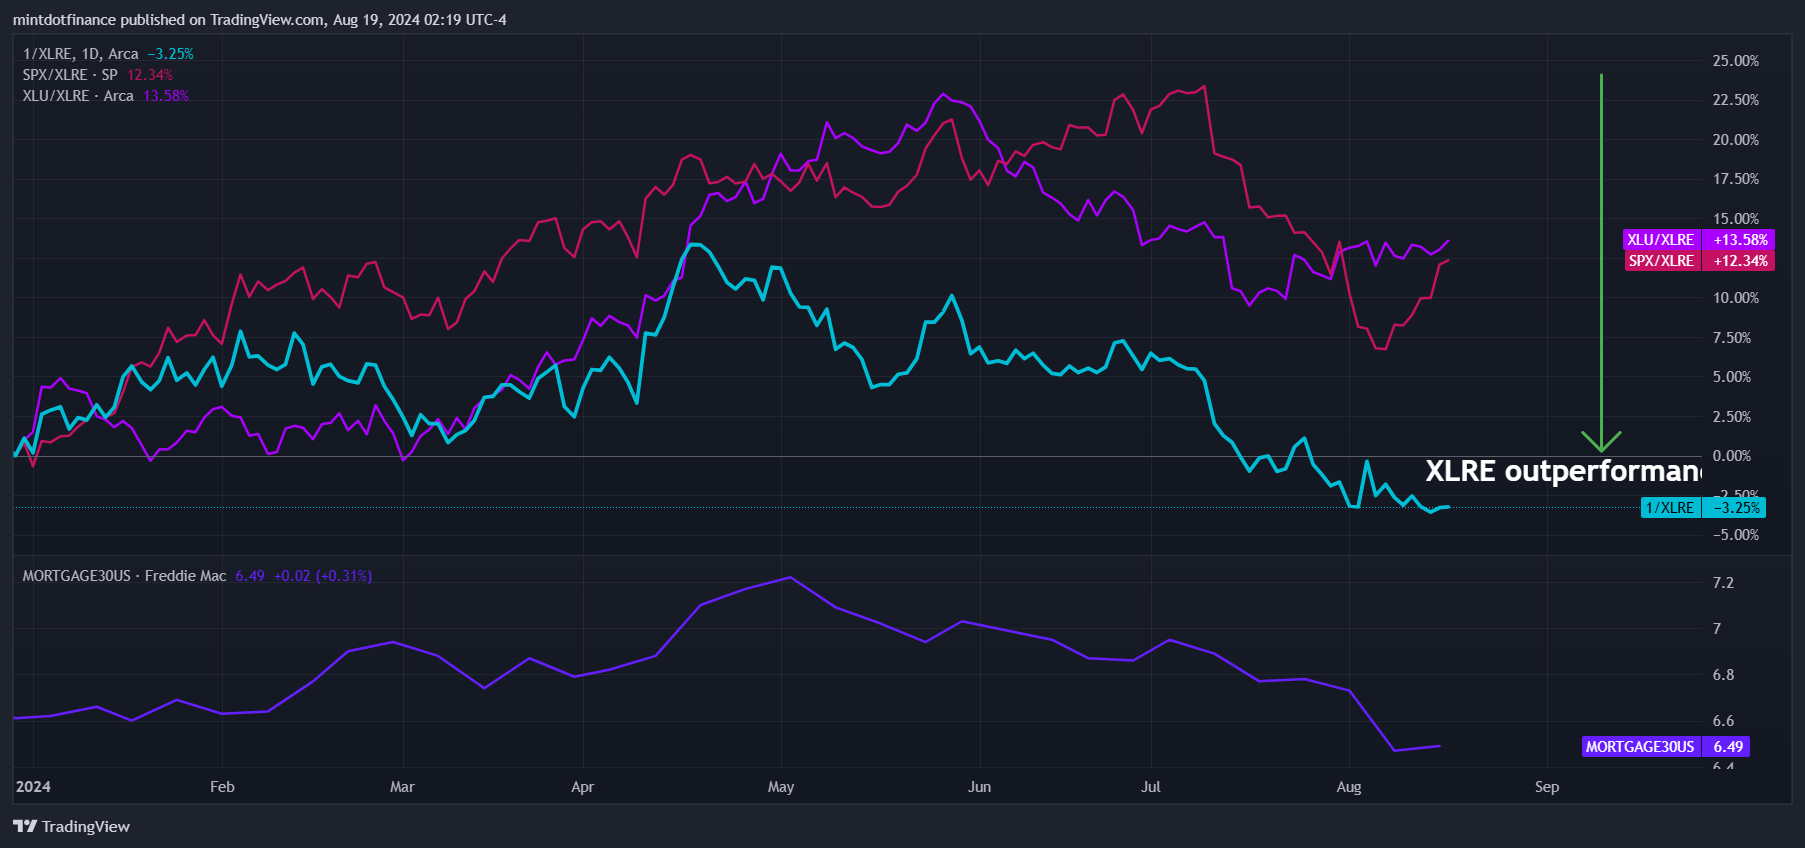The width and height of the screenshot is (1805, 848).
Task: Click the 6.8 tick on the mortgage scale
Action: click(1723, 675)
